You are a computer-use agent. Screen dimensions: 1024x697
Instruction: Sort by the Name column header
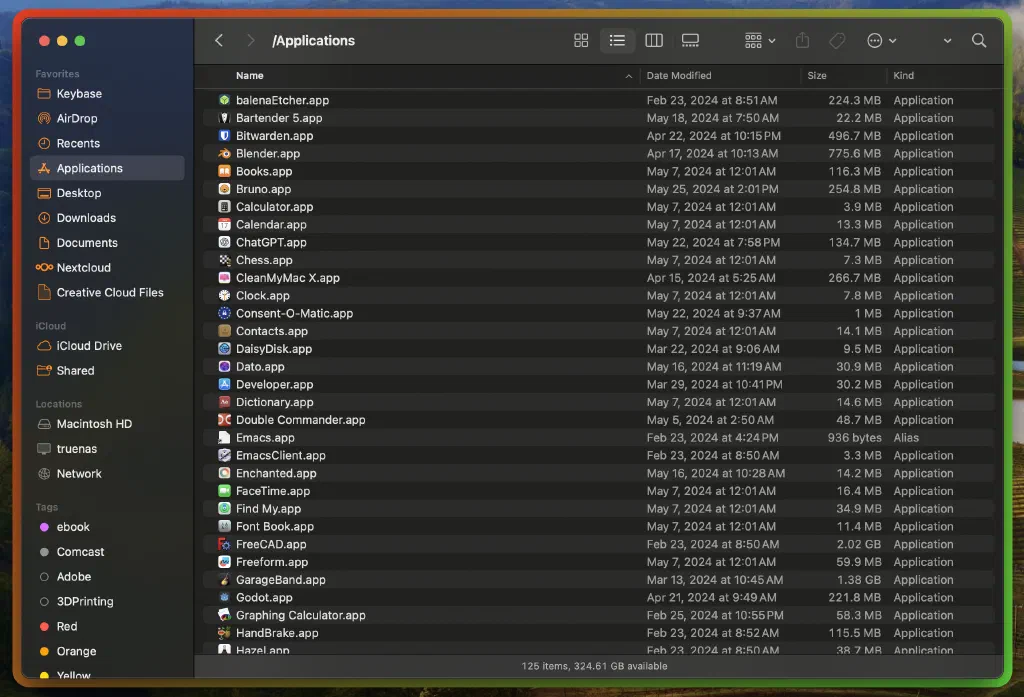[x=249, y=76]
